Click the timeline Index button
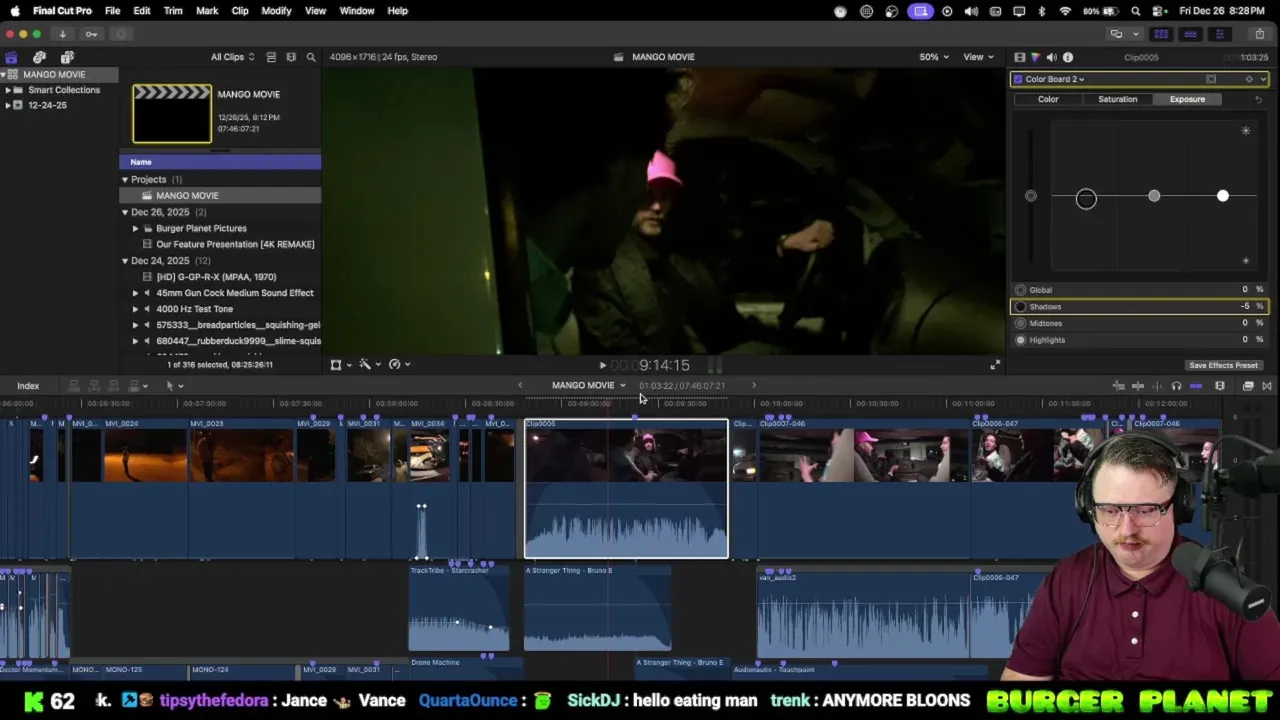 click(x=28, y=386)
